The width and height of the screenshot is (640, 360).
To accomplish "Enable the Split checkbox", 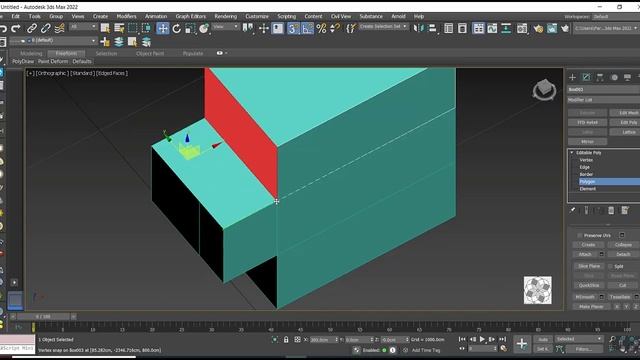I will 611,266.
